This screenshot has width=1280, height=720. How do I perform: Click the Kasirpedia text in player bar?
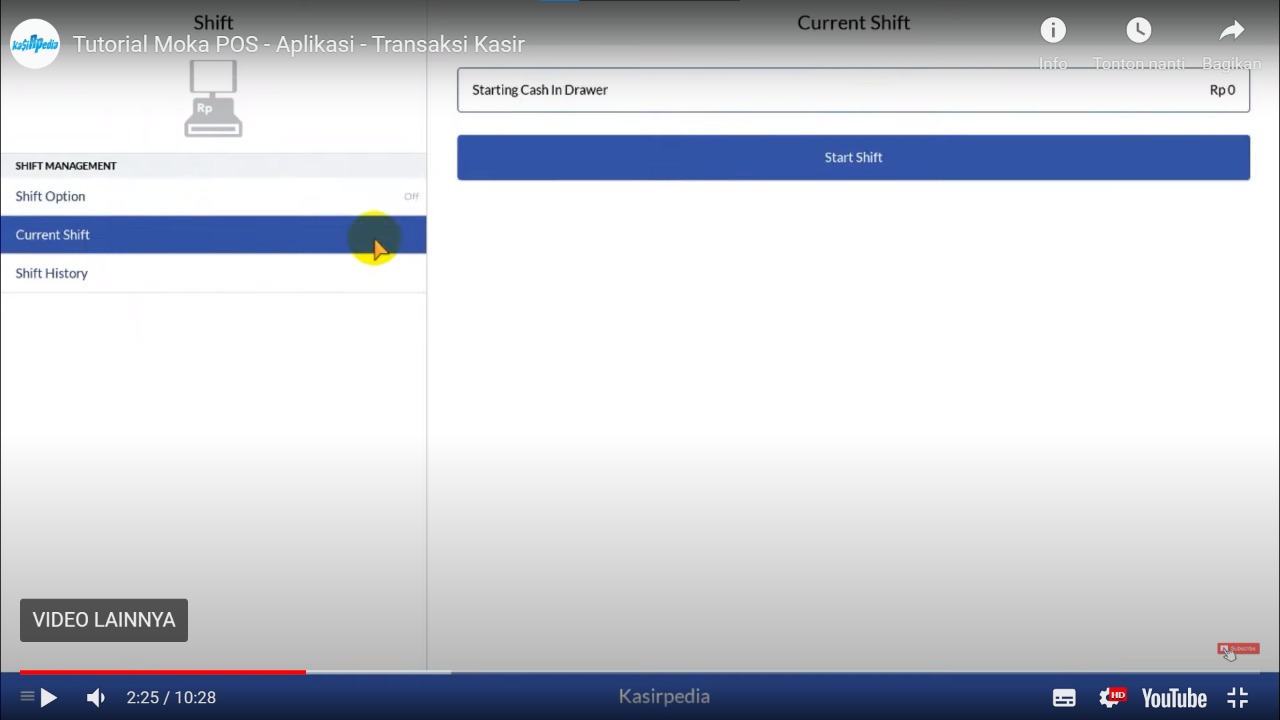(x=664, y=696)
